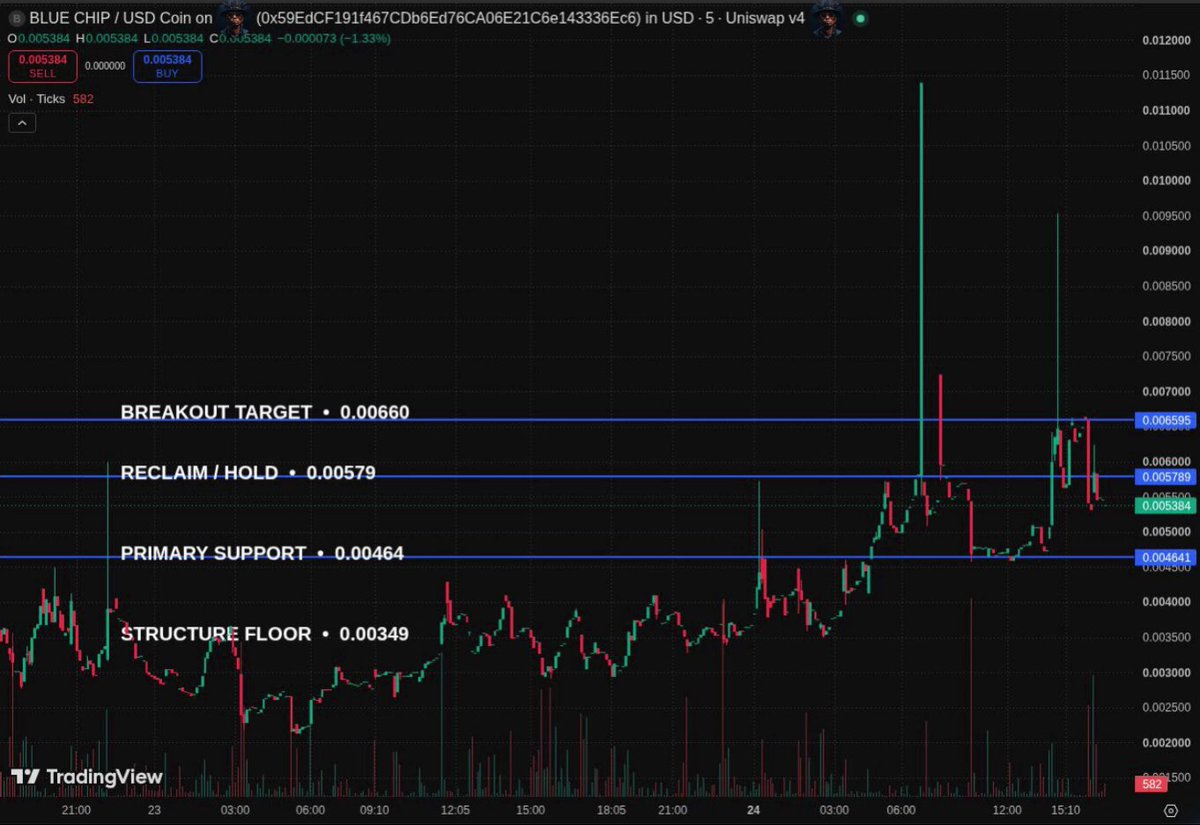This screenshot has height=825, width=1200.
Task: Click the 0.011500 price scale value
Action: tap(1166, 75)
